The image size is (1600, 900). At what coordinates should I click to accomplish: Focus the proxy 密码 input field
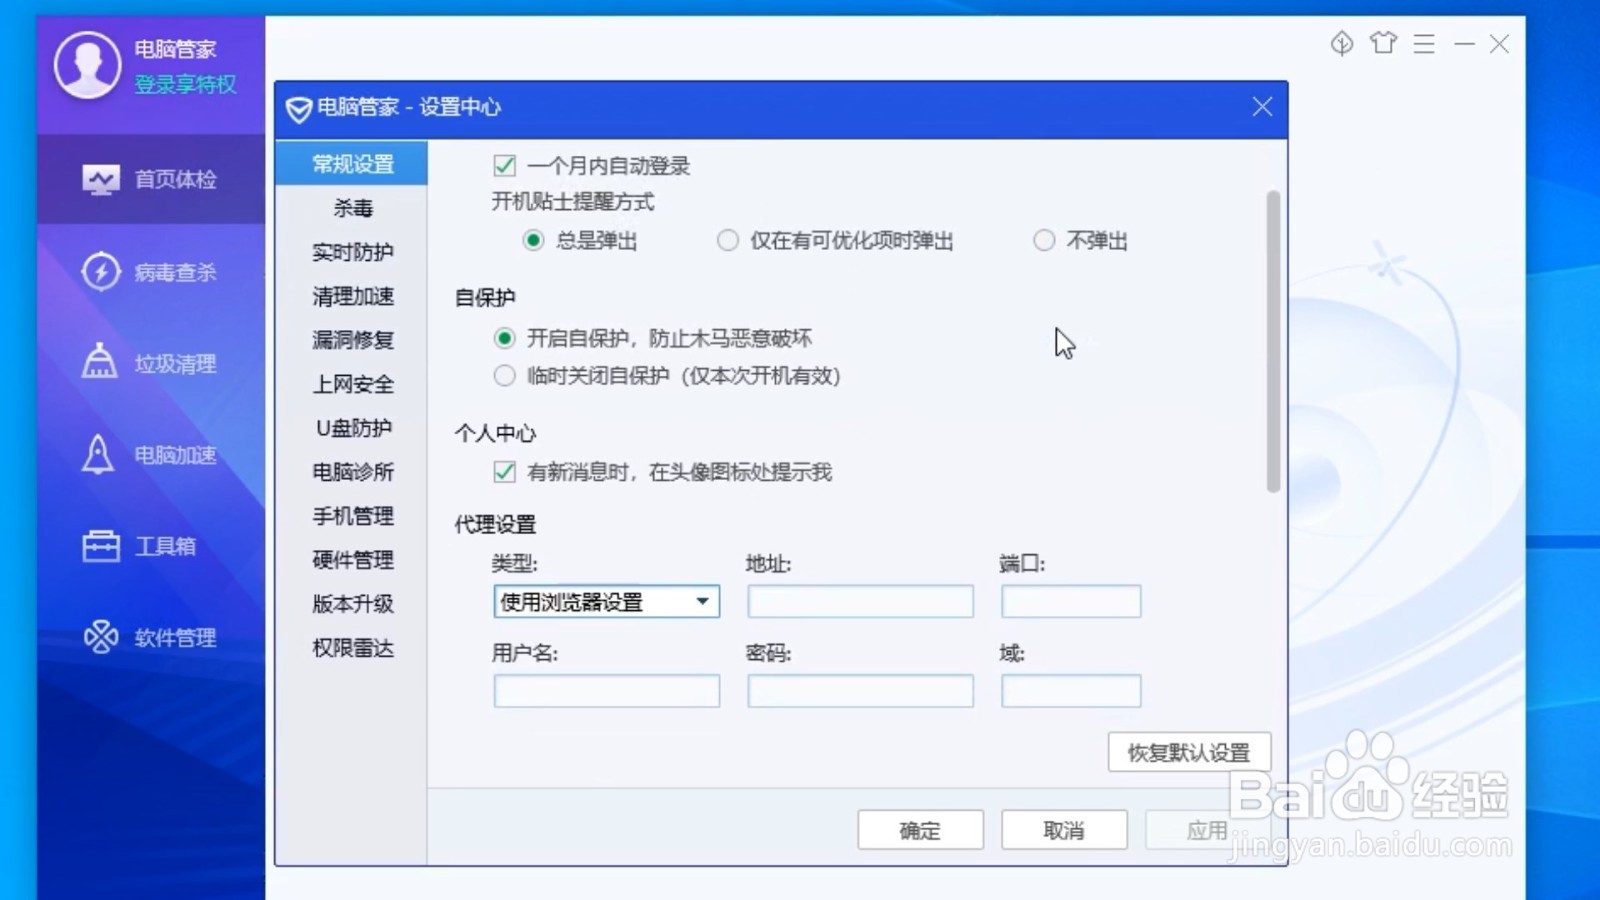[860, 691]
